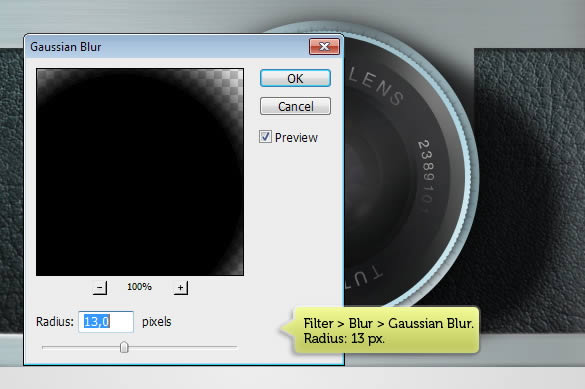Screen dimensions: 585x389
Task: Cancel the Gaussian Blur filter
Action: pos(295,106)
